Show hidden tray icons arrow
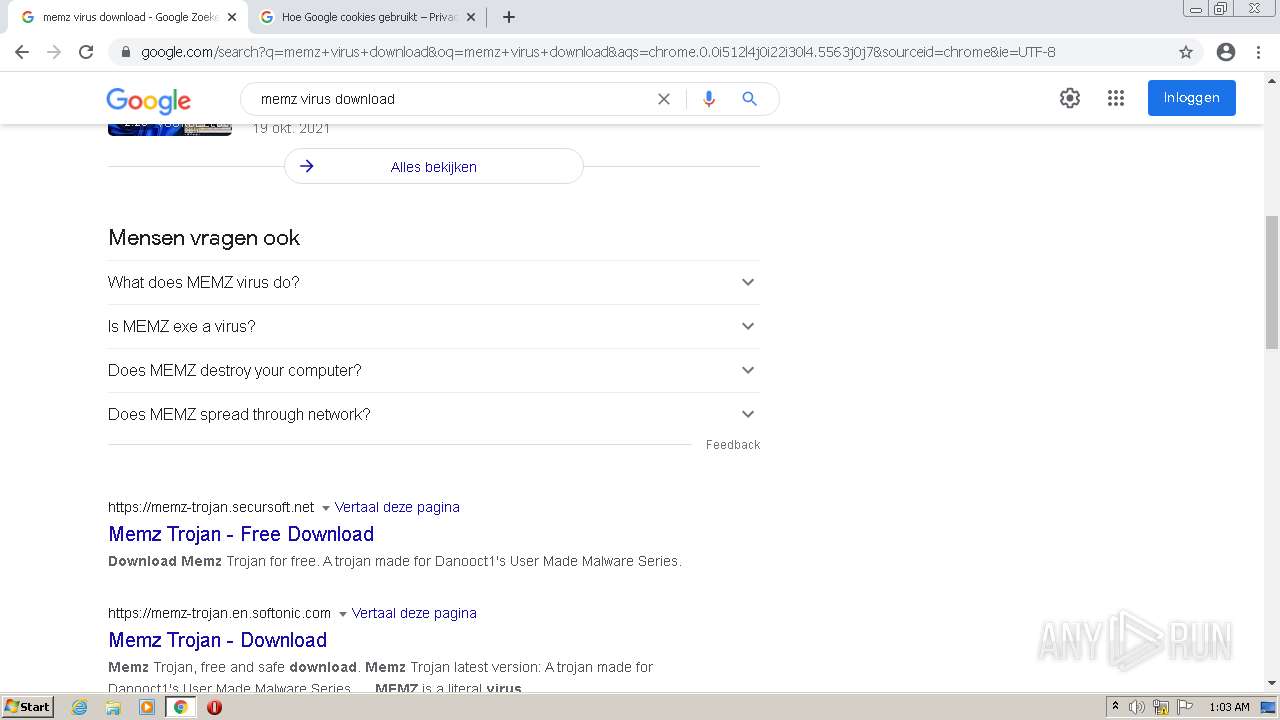 (x=1116, y=707)
